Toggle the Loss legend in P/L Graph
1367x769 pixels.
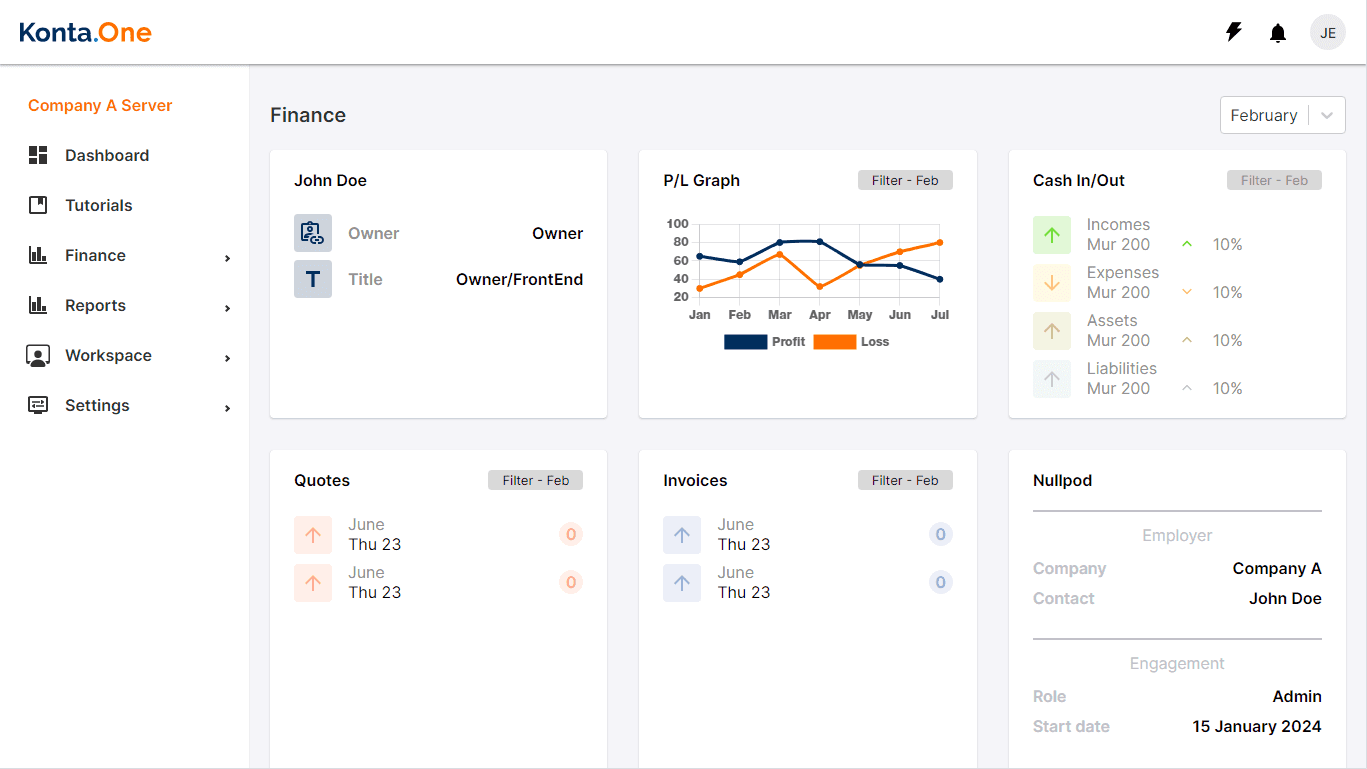[851, 342]
